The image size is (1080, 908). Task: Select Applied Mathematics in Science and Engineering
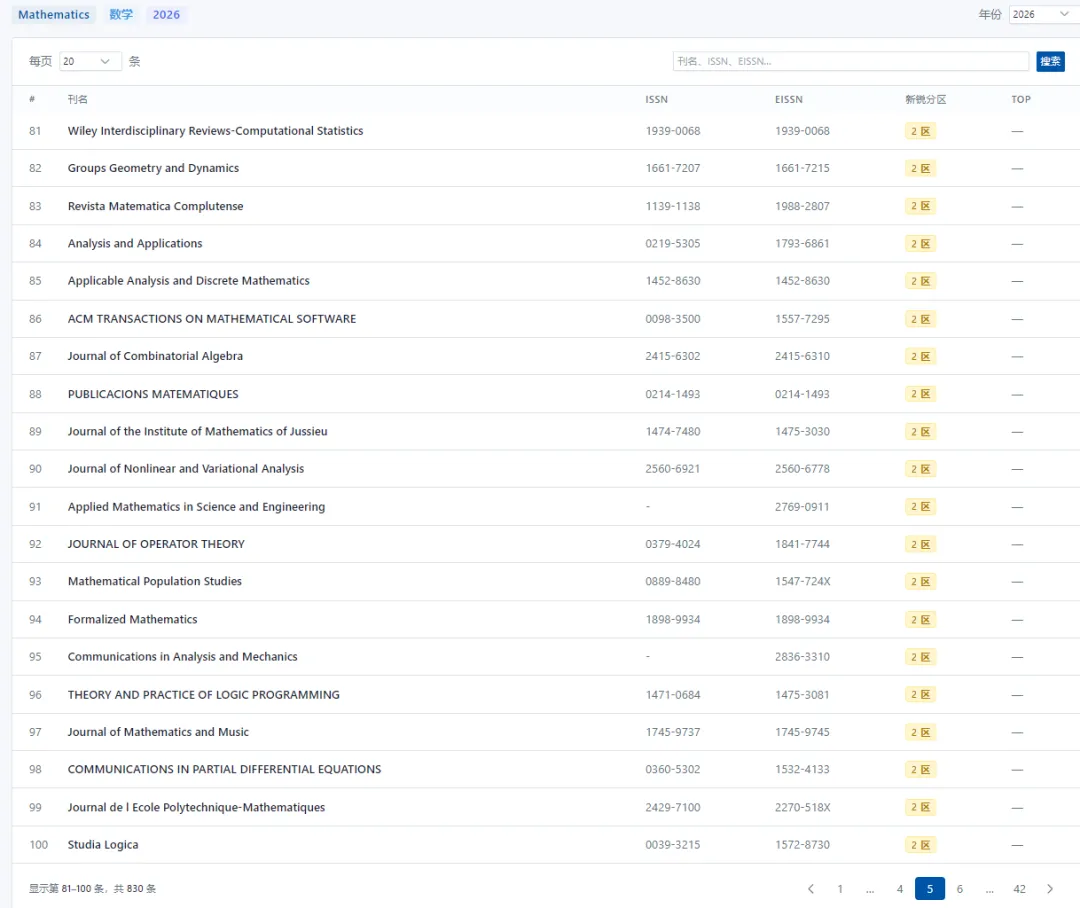coord(196,506)
